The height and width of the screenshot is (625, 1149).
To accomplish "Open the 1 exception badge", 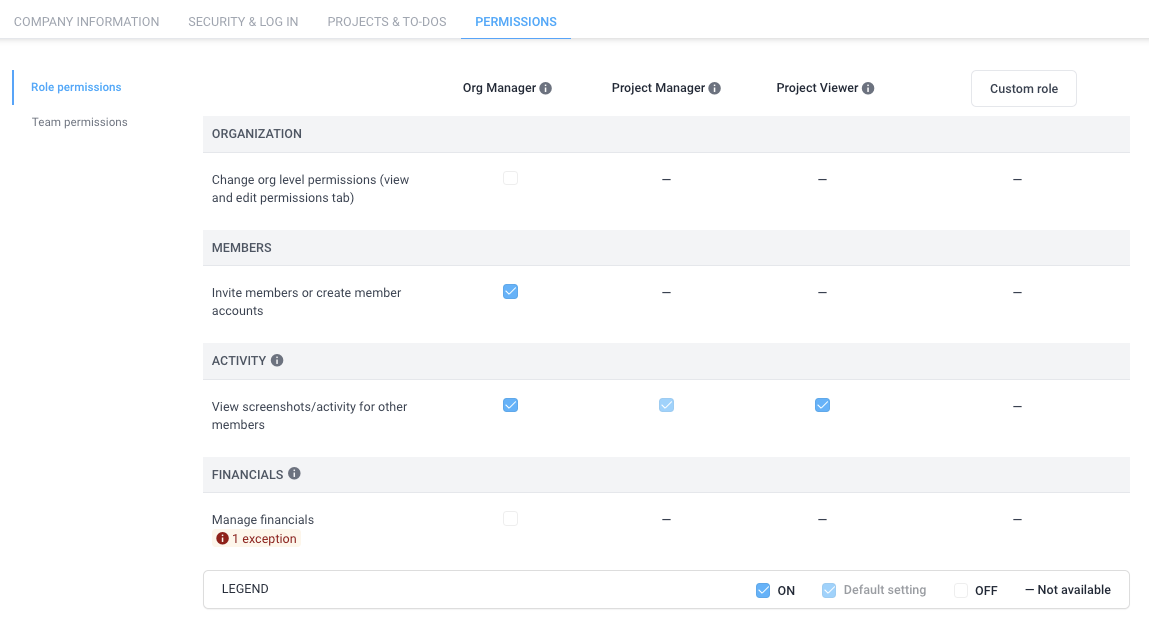I will click(256, 539).
